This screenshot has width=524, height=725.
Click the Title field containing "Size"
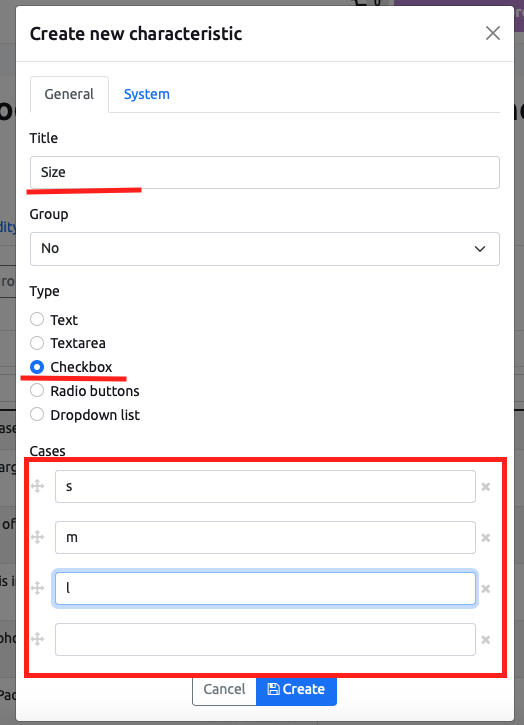point(265,172)
